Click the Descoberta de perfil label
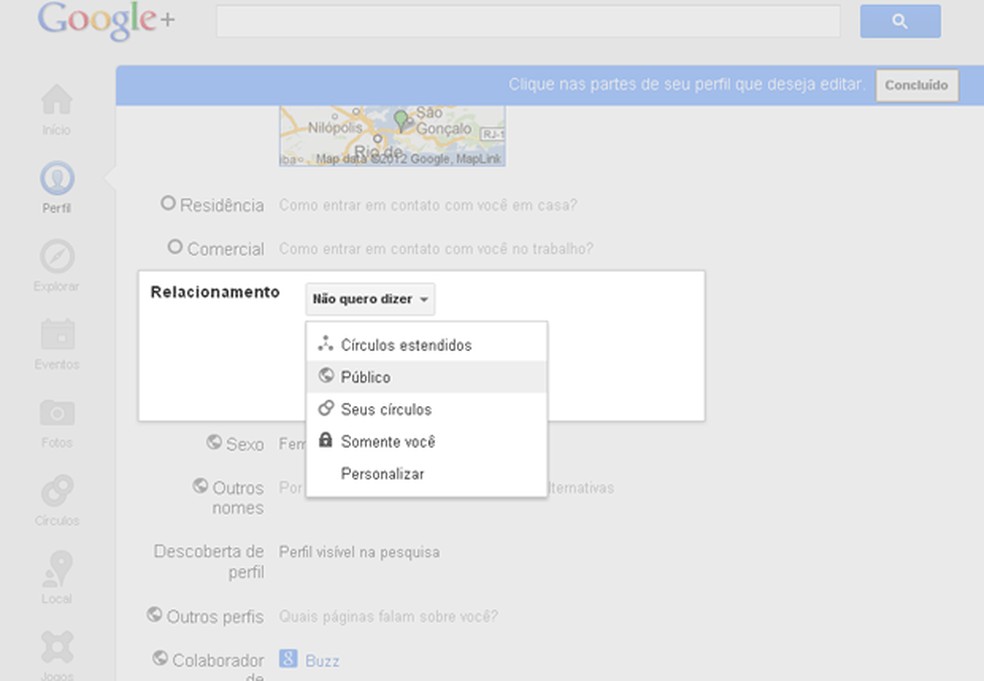984x681 pixels. coord(209,562)
